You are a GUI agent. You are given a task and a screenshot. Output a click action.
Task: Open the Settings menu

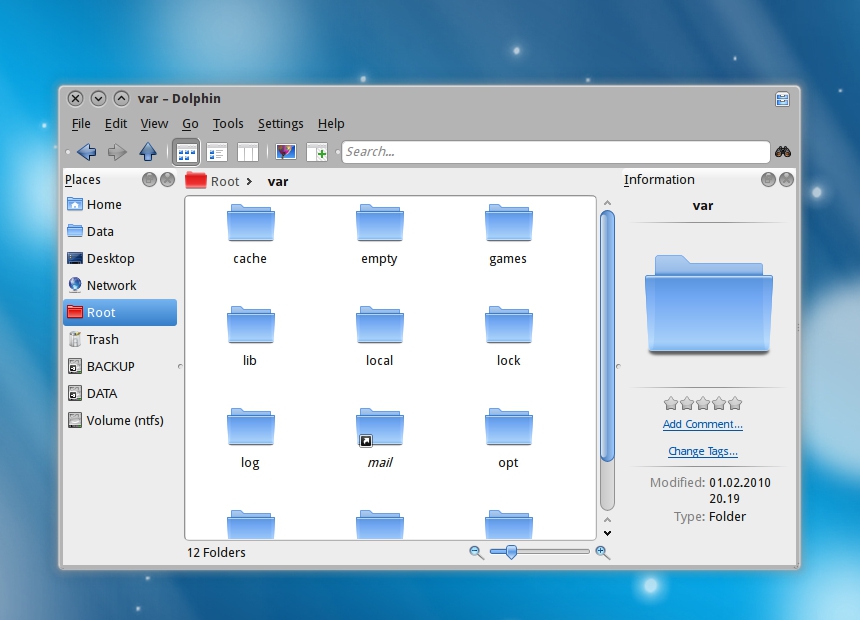point(281,124)
